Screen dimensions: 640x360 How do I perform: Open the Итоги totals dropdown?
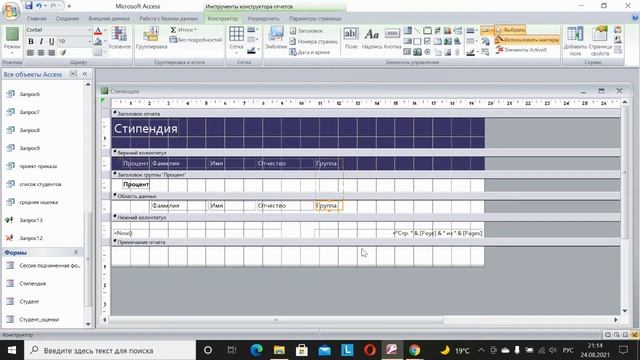click(x=184, y=30)
